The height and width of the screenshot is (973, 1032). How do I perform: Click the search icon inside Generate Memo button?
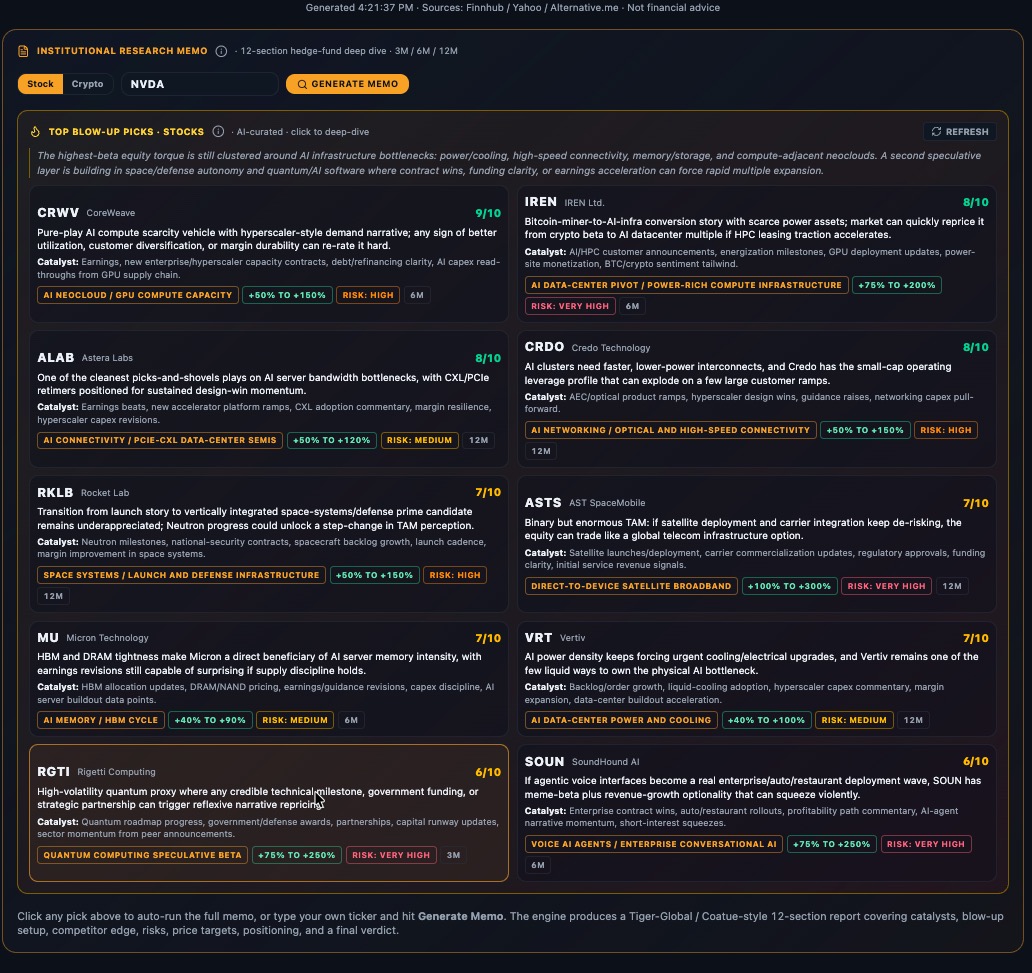[x=302, y=84]
